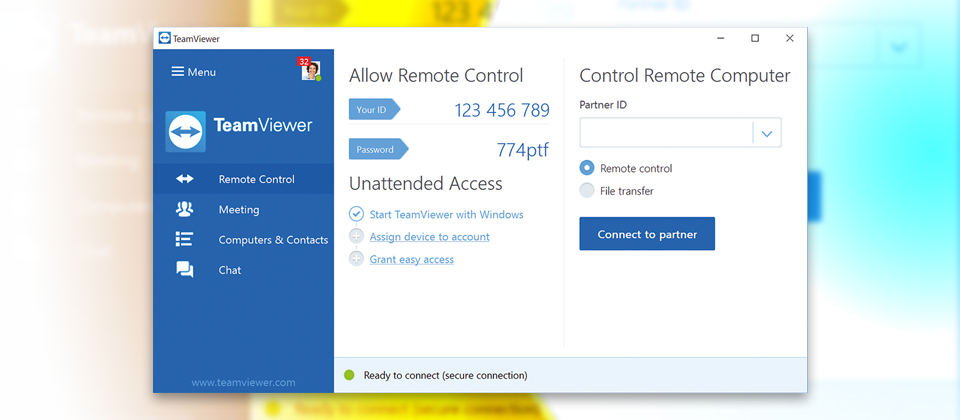Open the Menu label
Screen dimensions: 960x420
(x=201, y=72)
